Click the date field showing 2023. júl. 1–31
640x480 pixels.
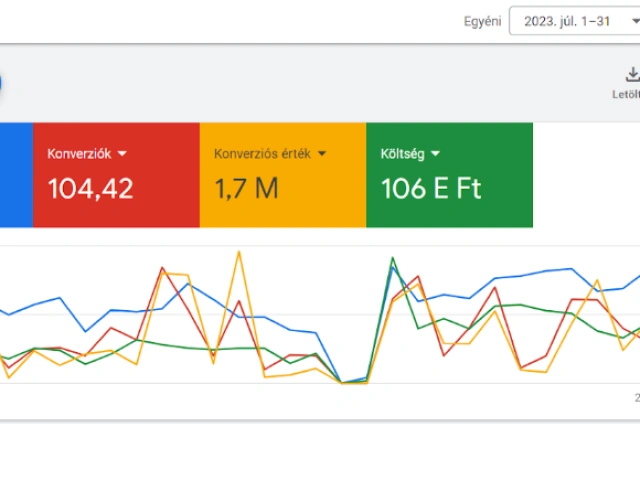[567, 21]
